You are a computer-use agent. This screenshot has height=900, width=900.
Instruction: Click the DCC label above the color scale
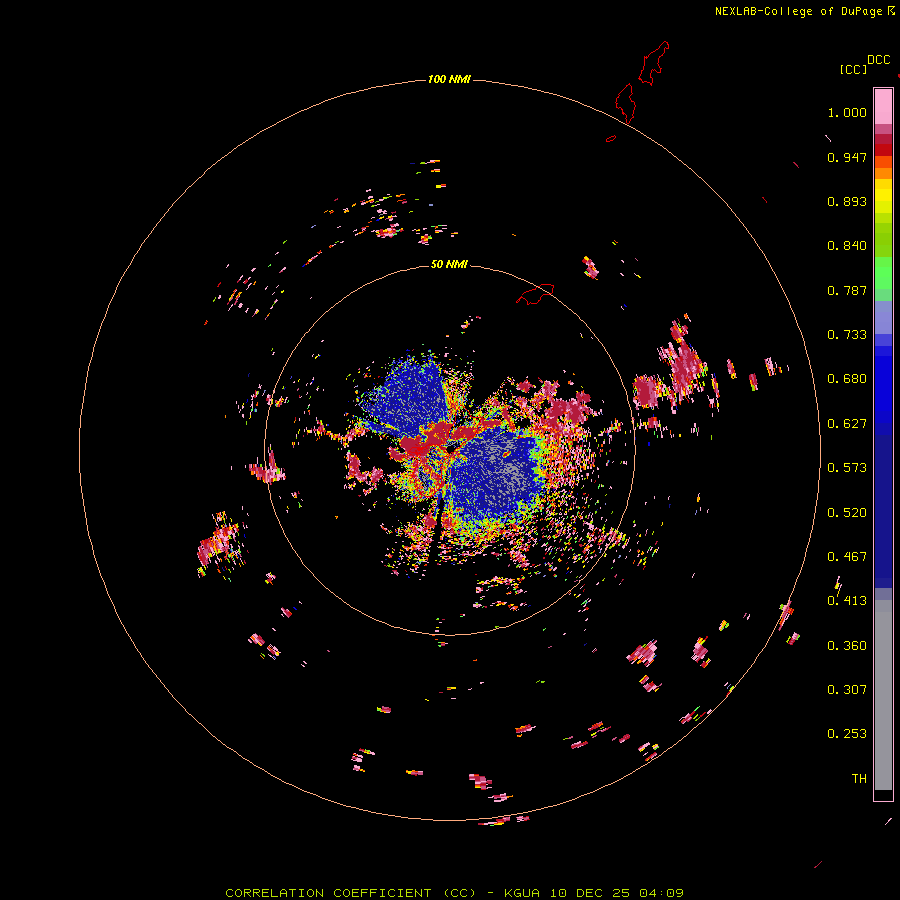point(879,60)
